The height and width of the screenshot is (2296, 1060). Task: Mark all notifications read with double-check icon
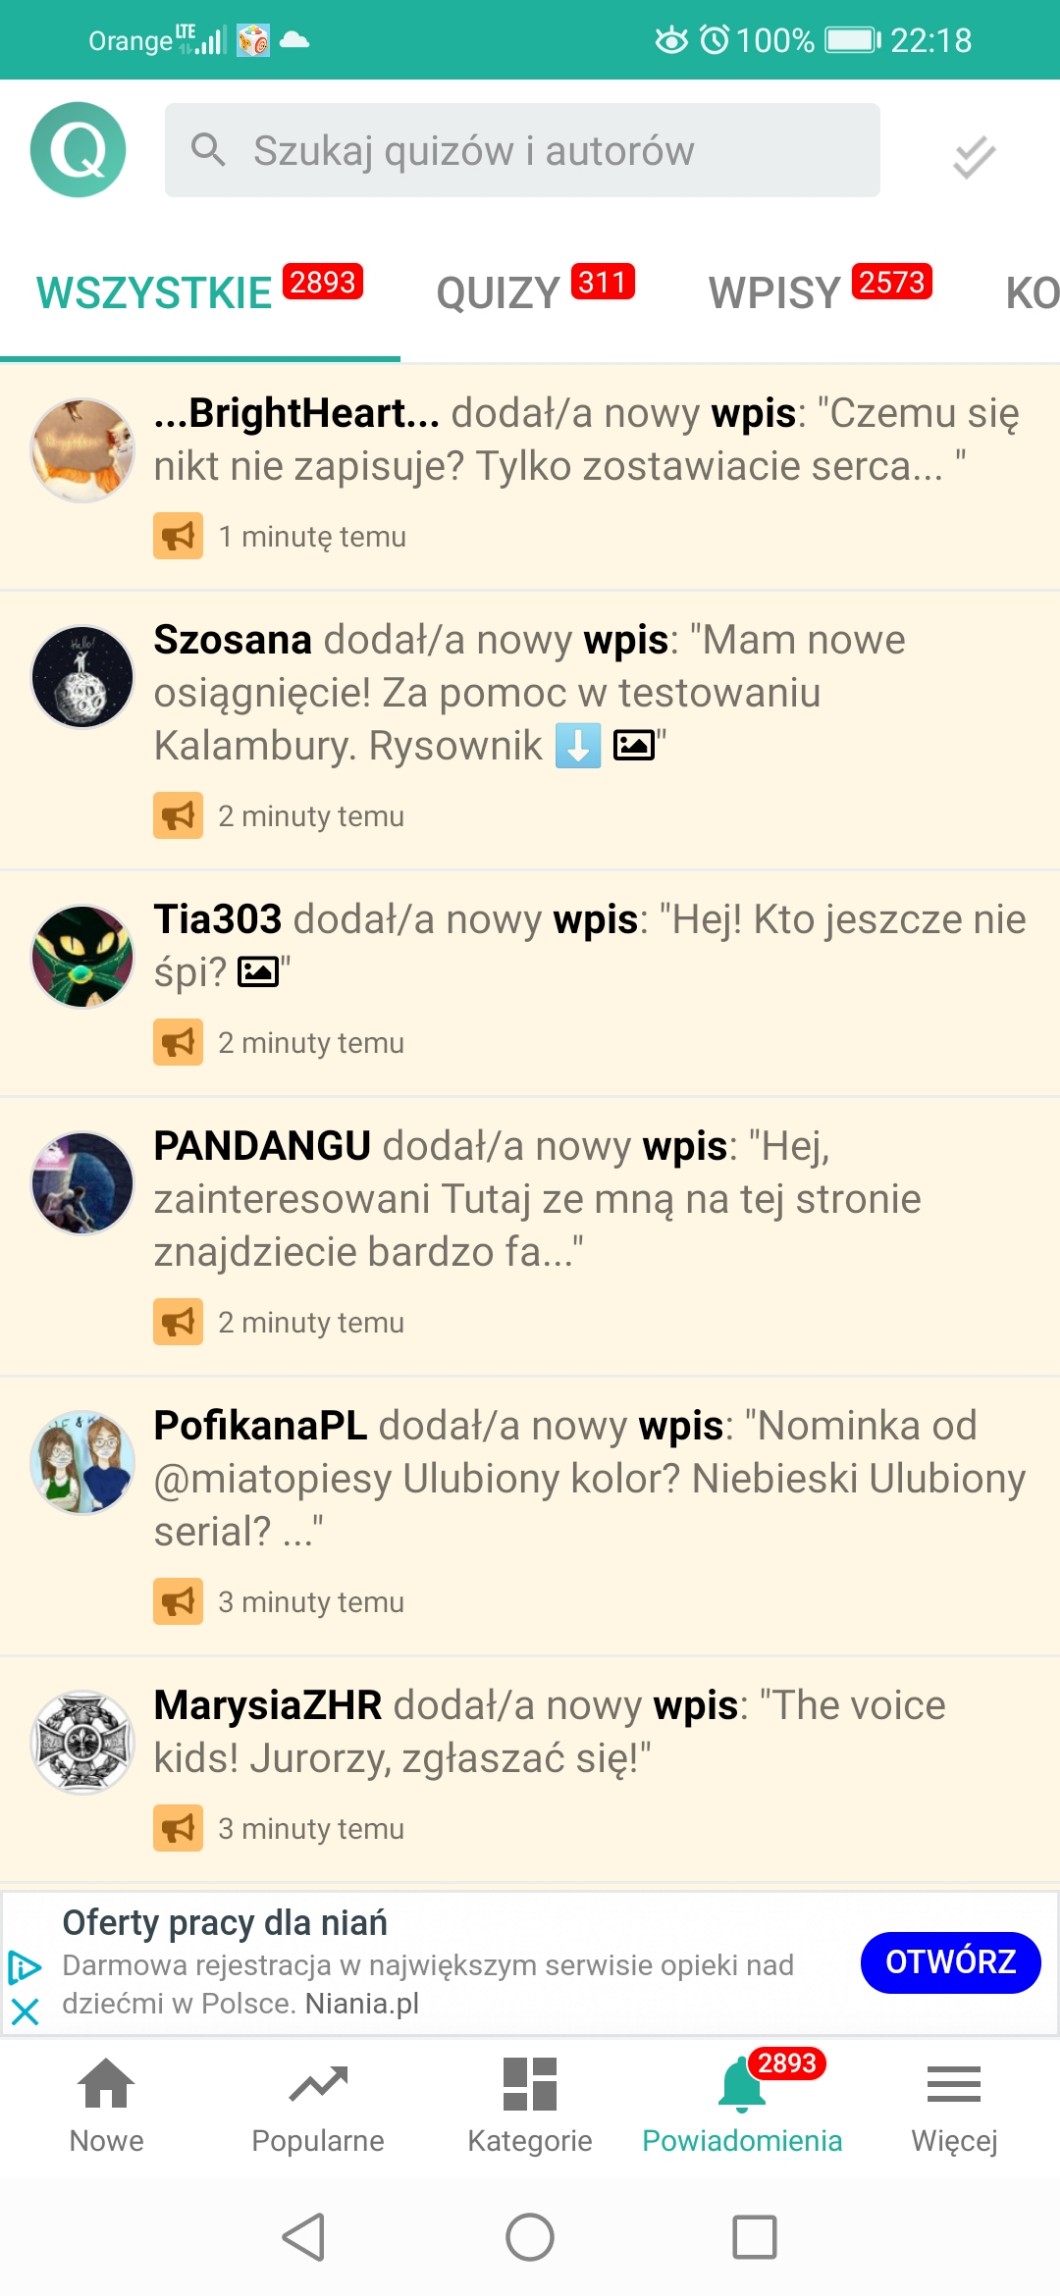[x=973, y=156]
